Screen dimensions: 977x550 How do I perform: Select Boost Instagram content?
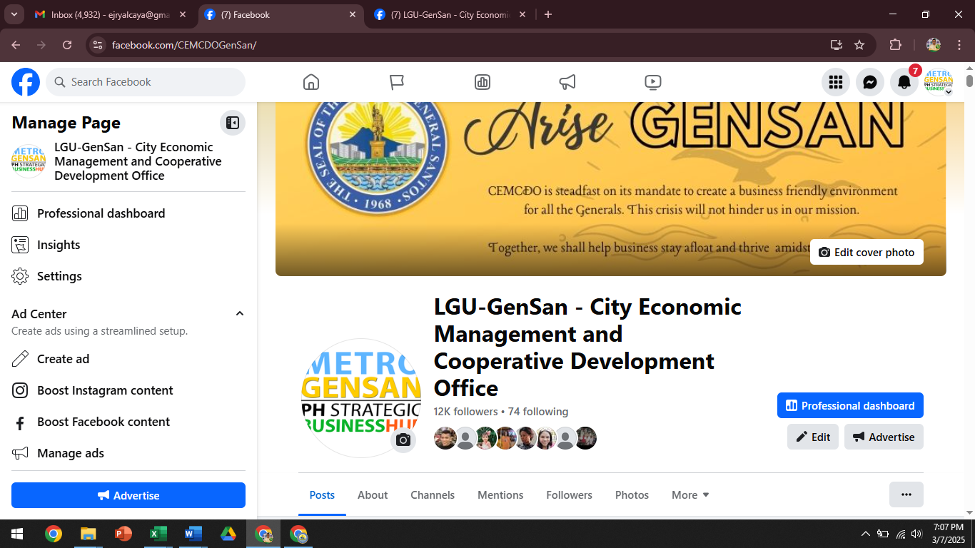[128, 391]
